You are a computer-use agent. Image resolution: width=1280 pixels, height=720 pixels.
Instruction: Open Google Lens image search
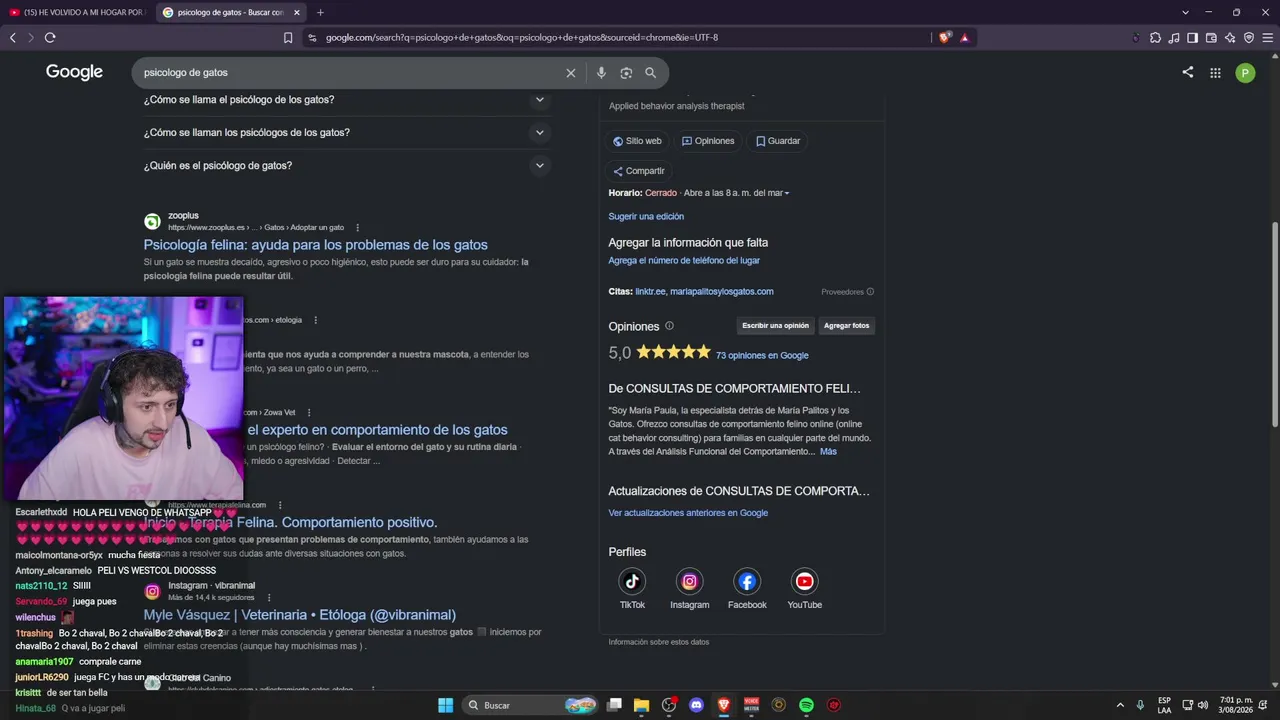pyautogui.click(x=626, y=73)
